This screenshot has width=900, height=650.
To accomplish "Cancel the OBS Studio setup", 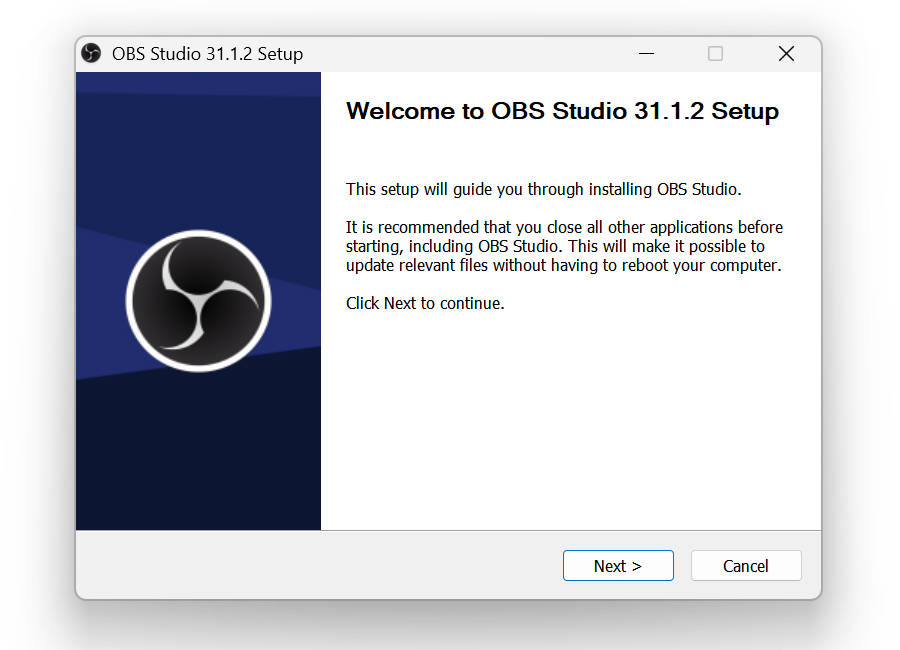I will click(x=746, y=566).
